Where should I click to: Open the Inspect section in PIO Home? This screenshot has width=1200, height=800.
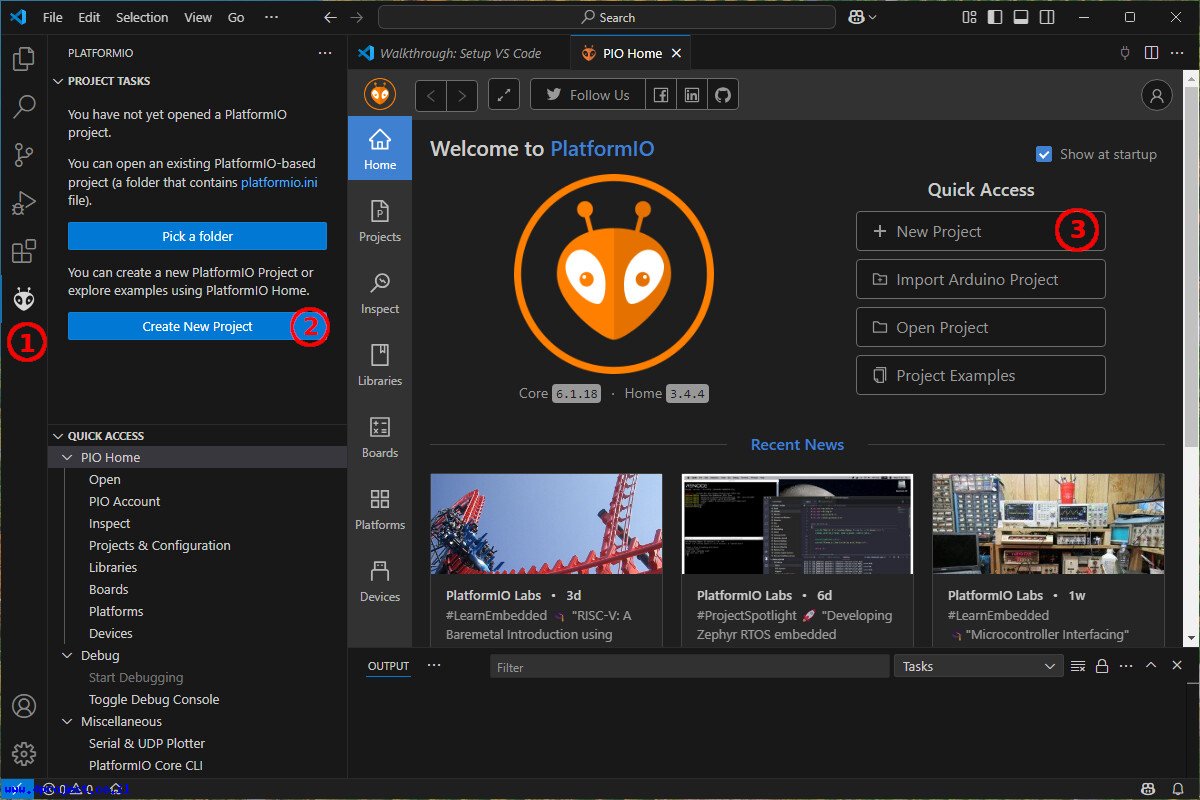380,292
